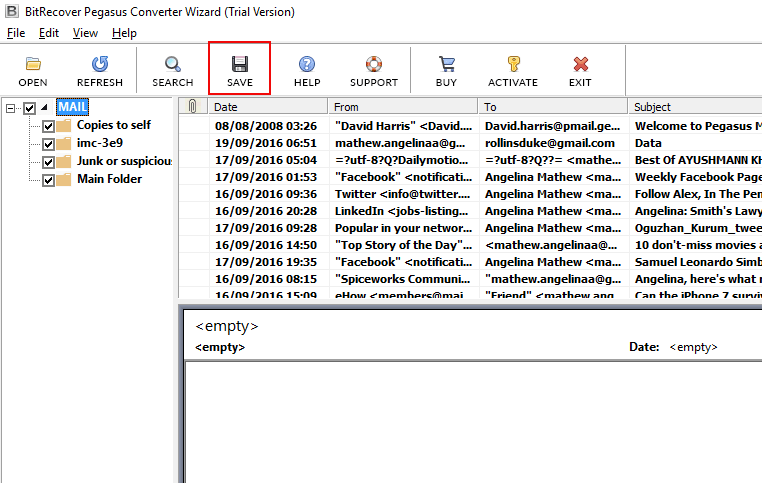
Task: Select the Popular in your network email
Action: (x=470, y=228)
